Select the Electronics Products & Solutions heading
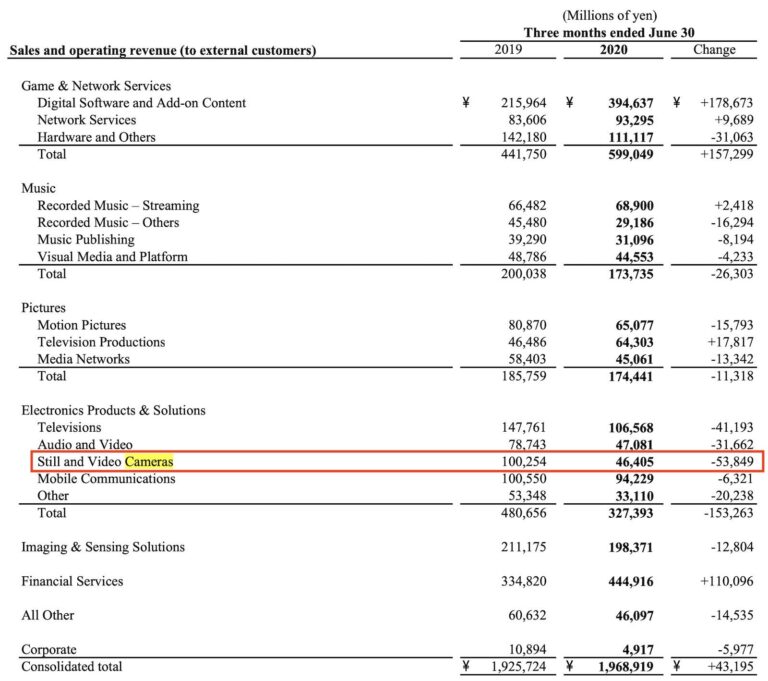This screenshot has height=681, width=768. (x=113, y=410)
